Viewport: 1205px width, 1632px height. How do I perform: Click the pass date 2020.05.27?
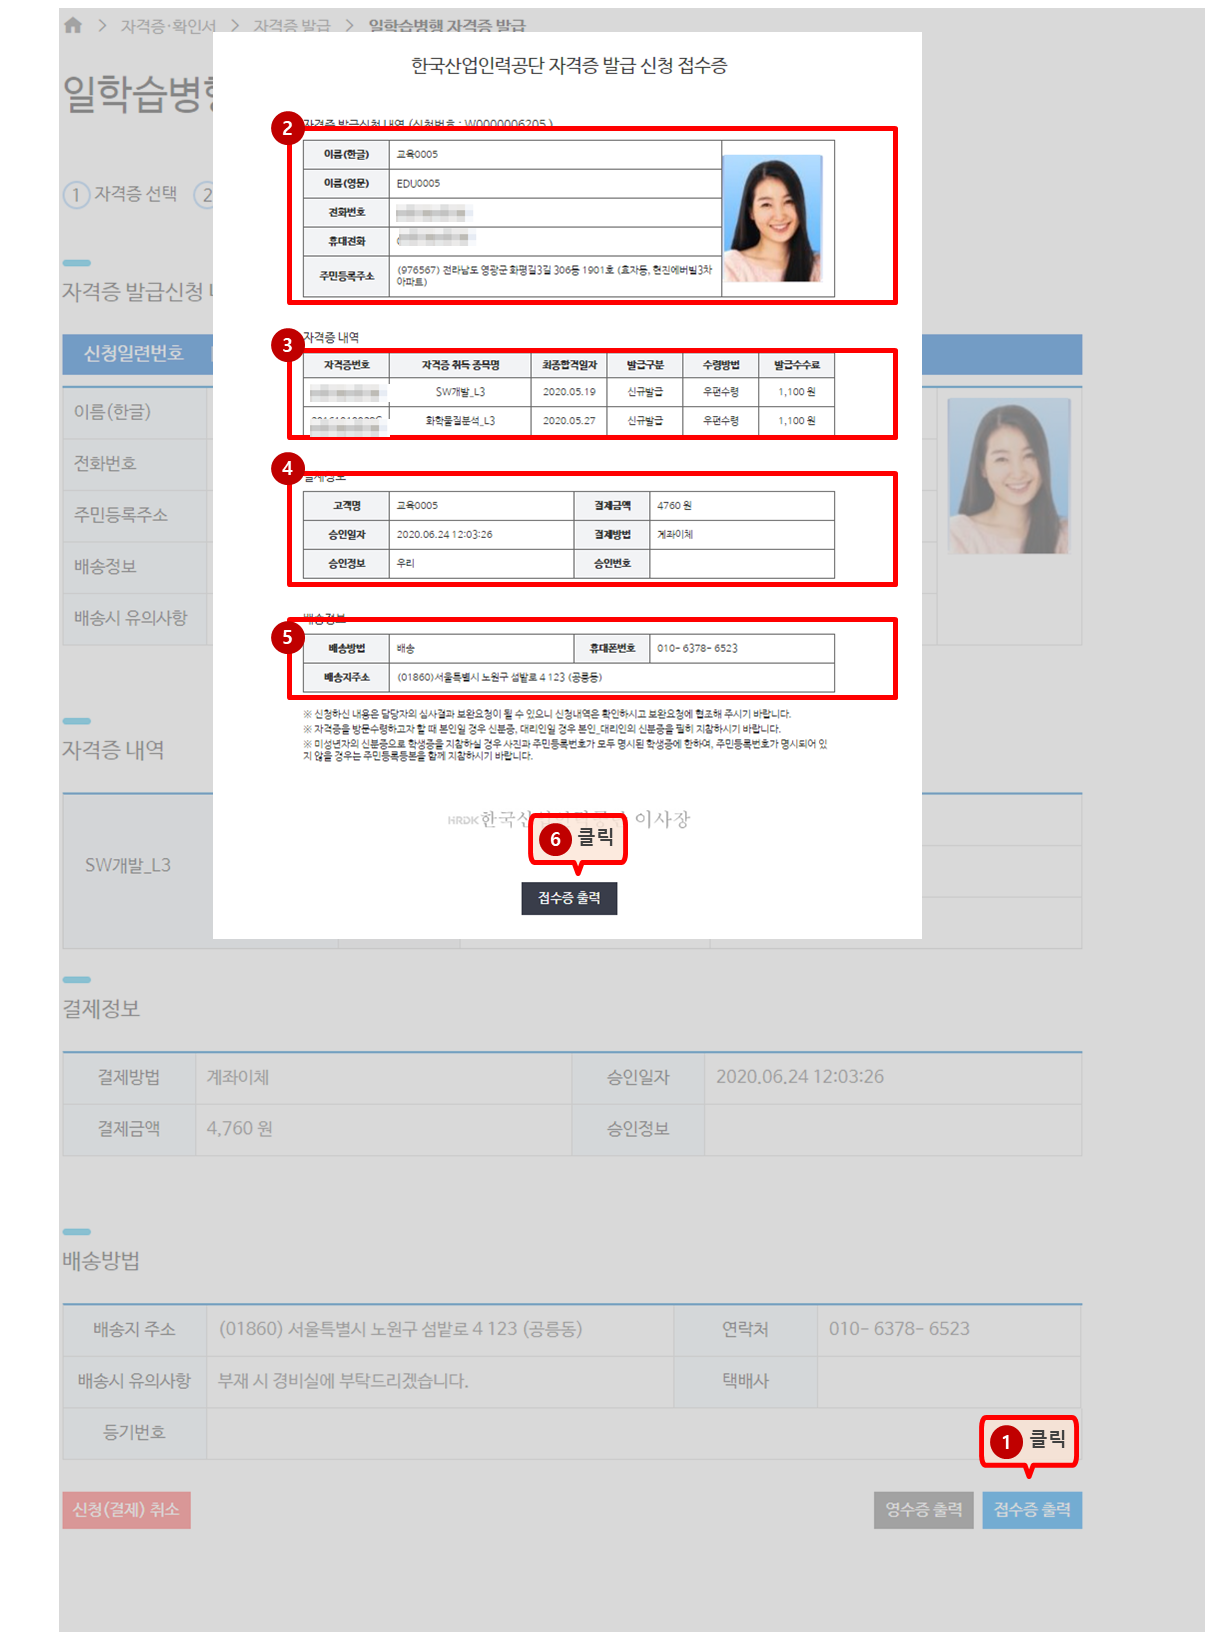click(569, 421)
